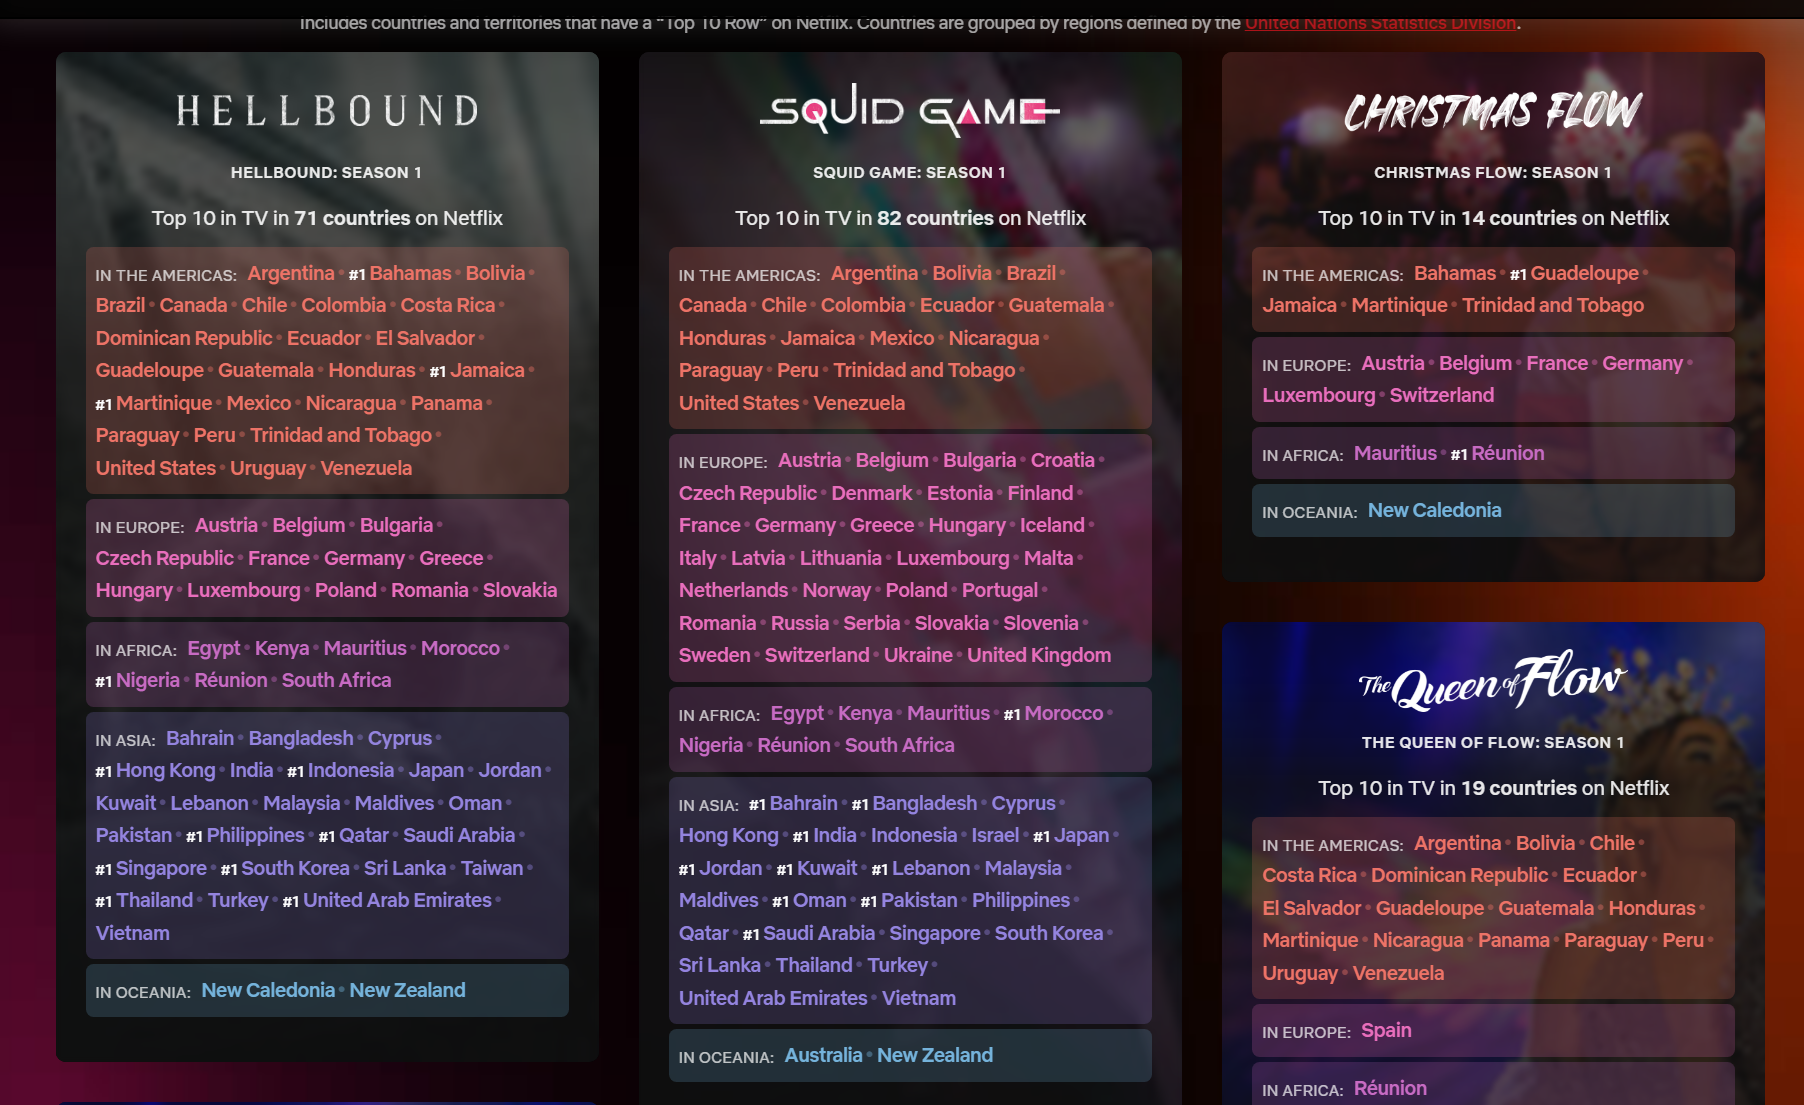Click Iceland in Squid Game Europe list
The image size is (1804, 1105).
pyautogui.click(x=1052, y=526)
